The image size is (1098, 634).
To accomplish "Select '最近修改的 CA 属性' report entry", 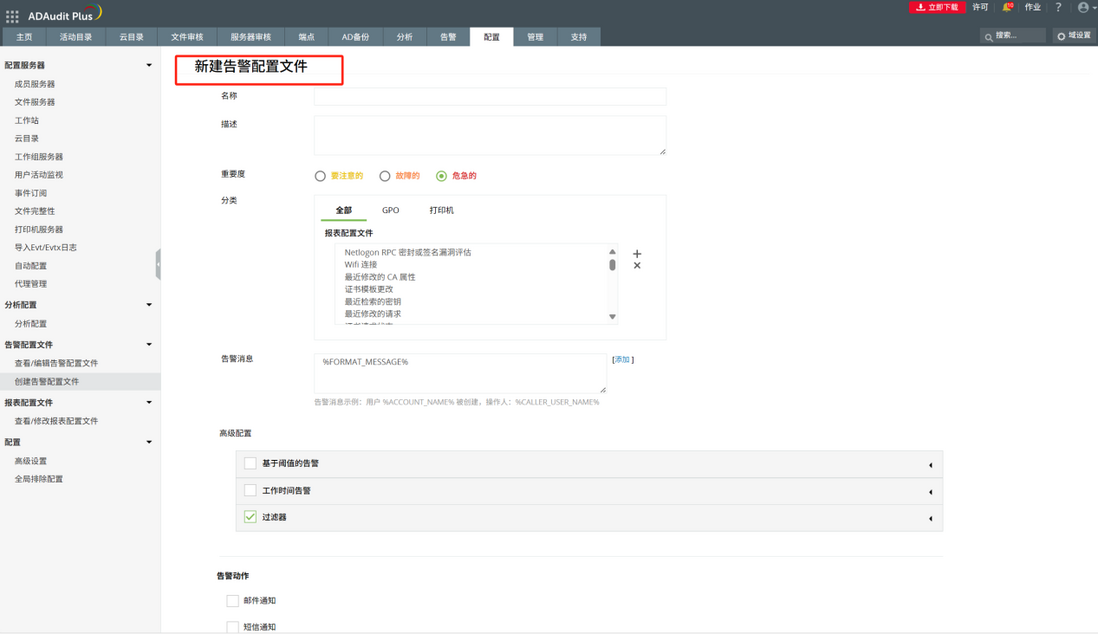I will pyautogui.click(x=380, y=277).
